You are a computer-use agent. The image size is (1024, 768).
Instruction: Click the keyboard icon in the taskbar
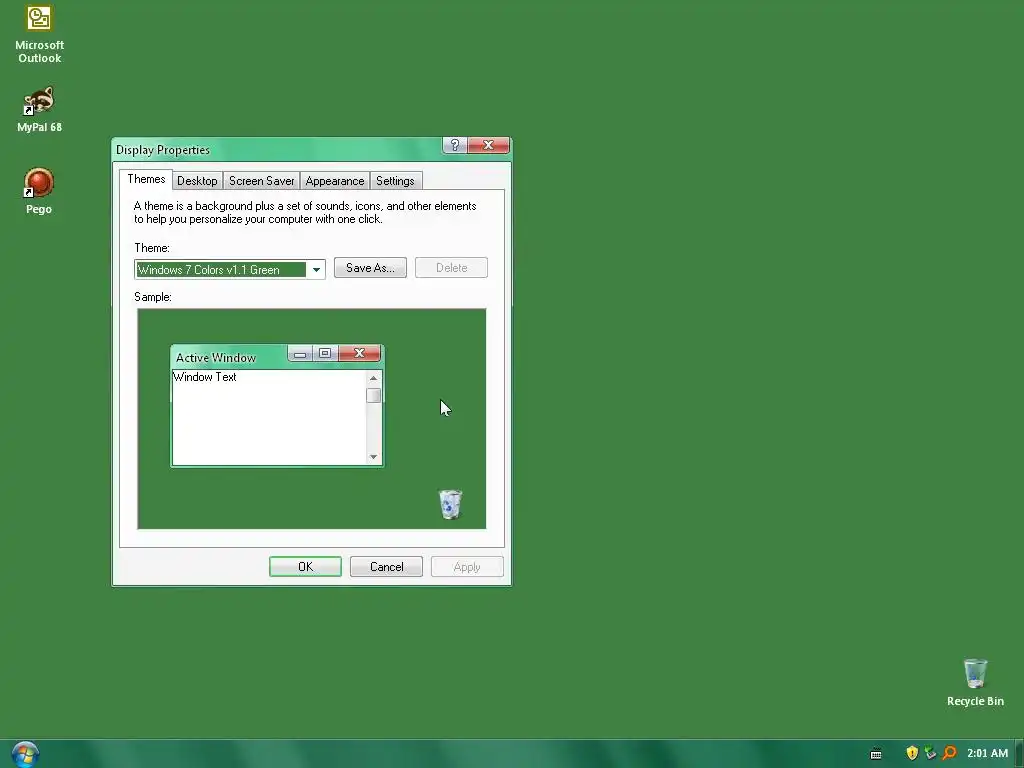point(876,754)
